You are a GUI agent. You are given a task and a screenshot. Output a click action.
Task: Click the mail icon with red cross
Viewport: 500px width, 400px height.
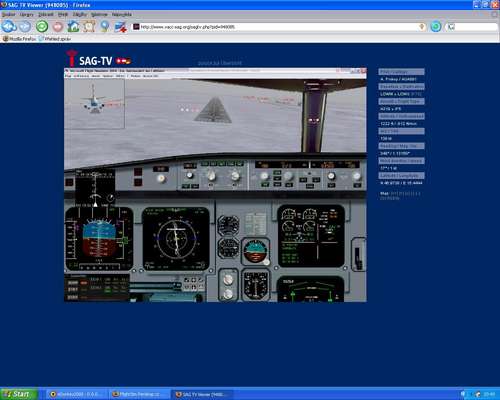[121, 27]
